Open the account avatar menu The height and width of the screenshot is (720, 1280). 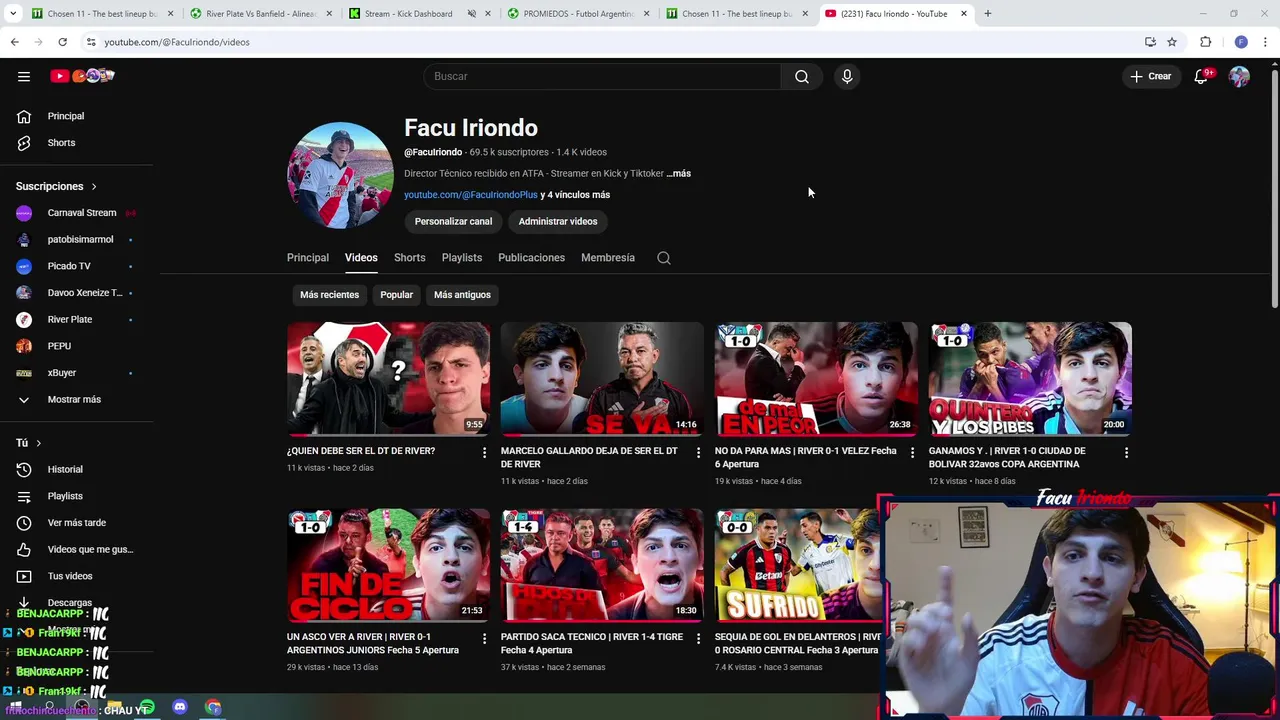pyautogui.click(x=1239, y=76)
